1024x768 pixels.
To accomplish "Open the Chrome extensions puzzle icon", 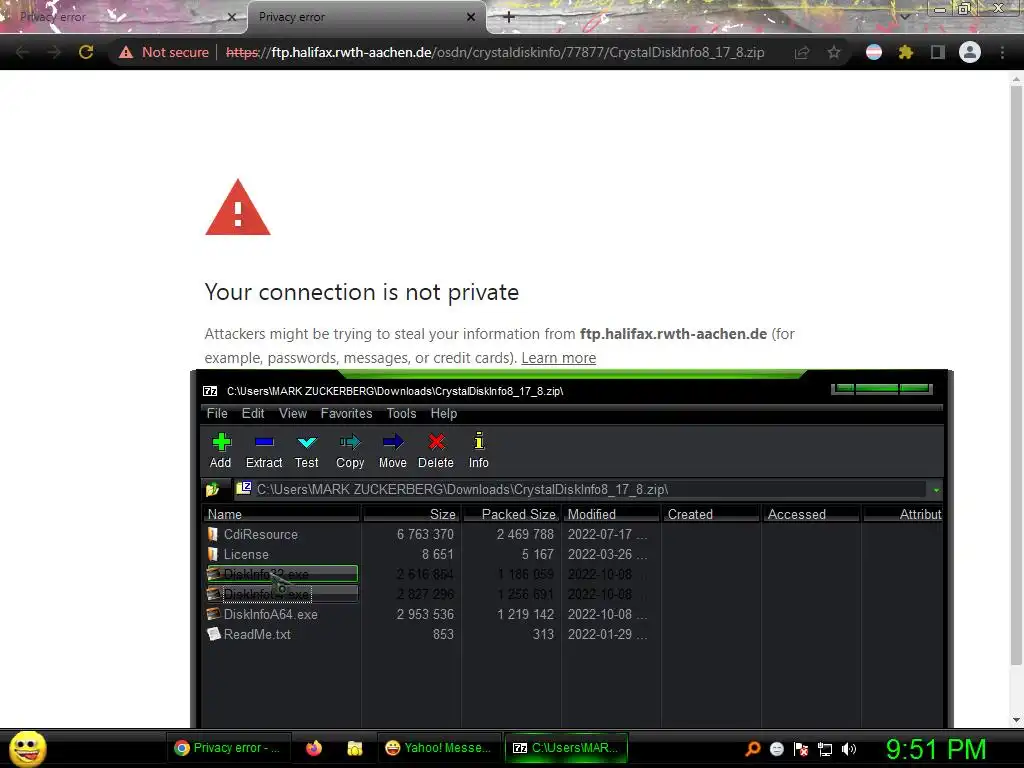I will 905,52.
